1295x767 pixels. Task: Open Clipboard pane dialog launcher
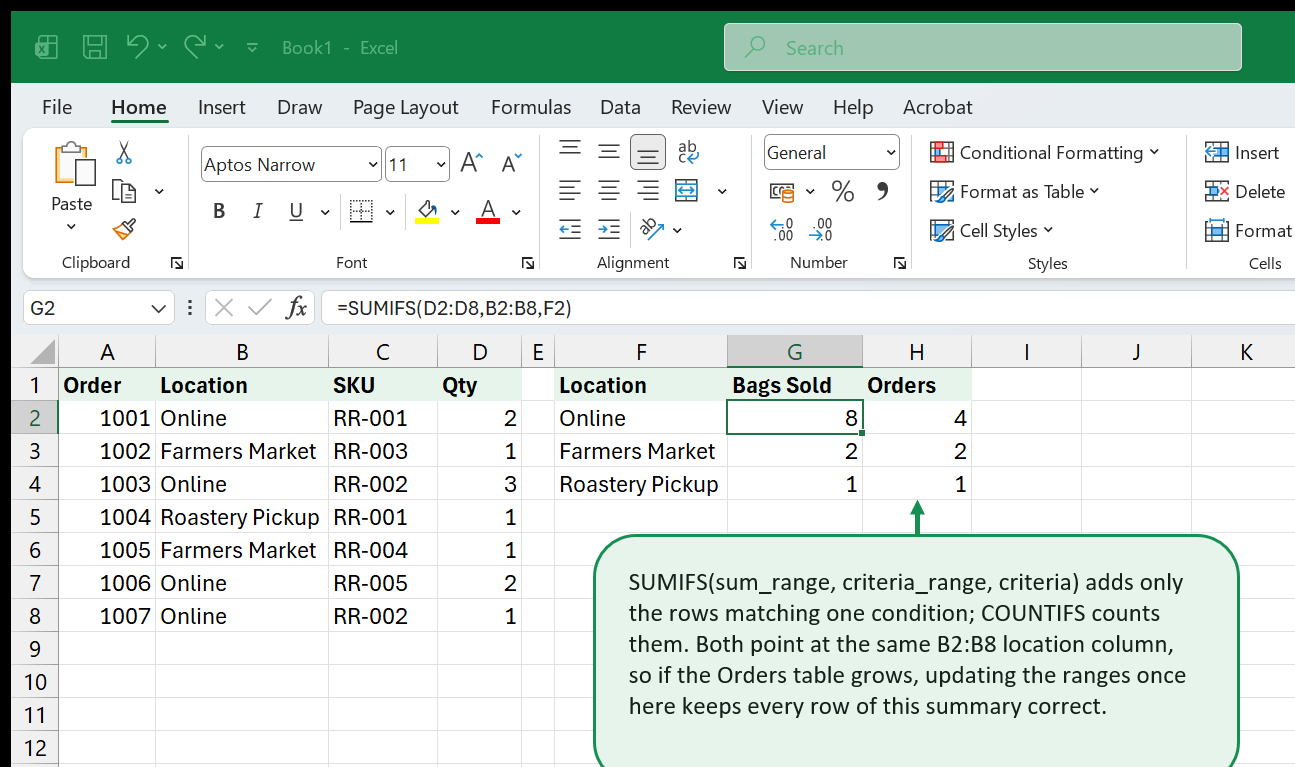177,263
